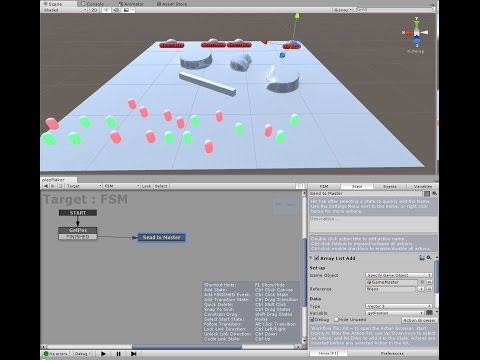Click the graph vertical scrollbar thumb

(304, 272)
